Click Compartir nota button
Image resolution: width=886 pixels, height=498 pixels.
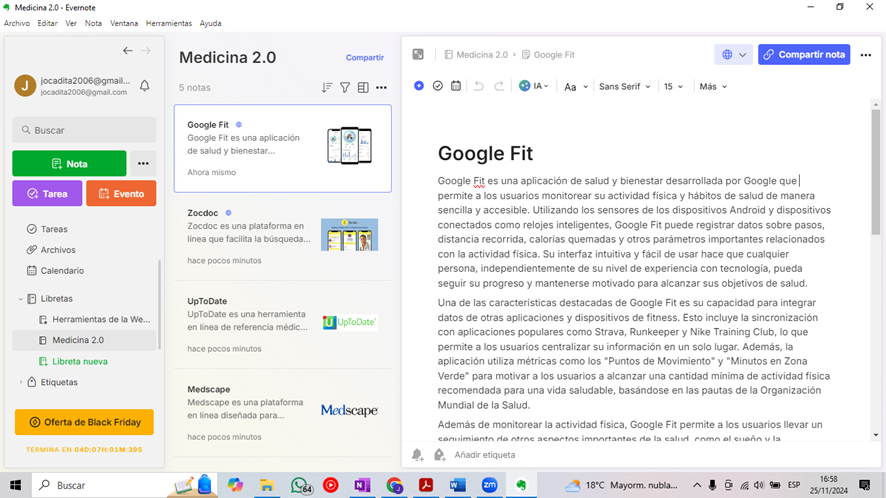pyautogui.click(x=804, y=55)
